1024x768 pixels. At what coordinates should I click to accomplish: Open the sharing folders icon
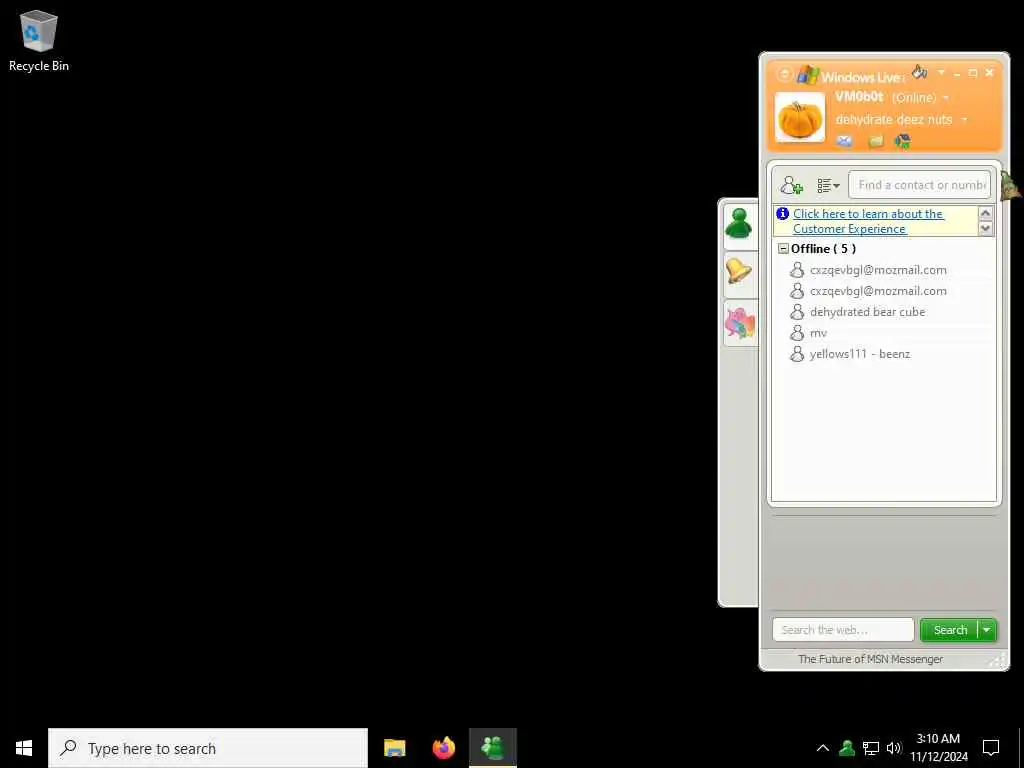pos(876,141)
